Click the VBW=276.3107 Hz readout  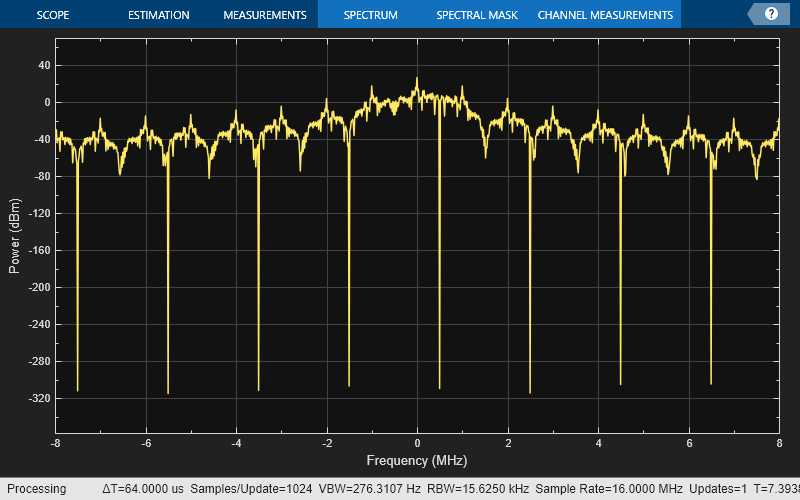(369, 489)
